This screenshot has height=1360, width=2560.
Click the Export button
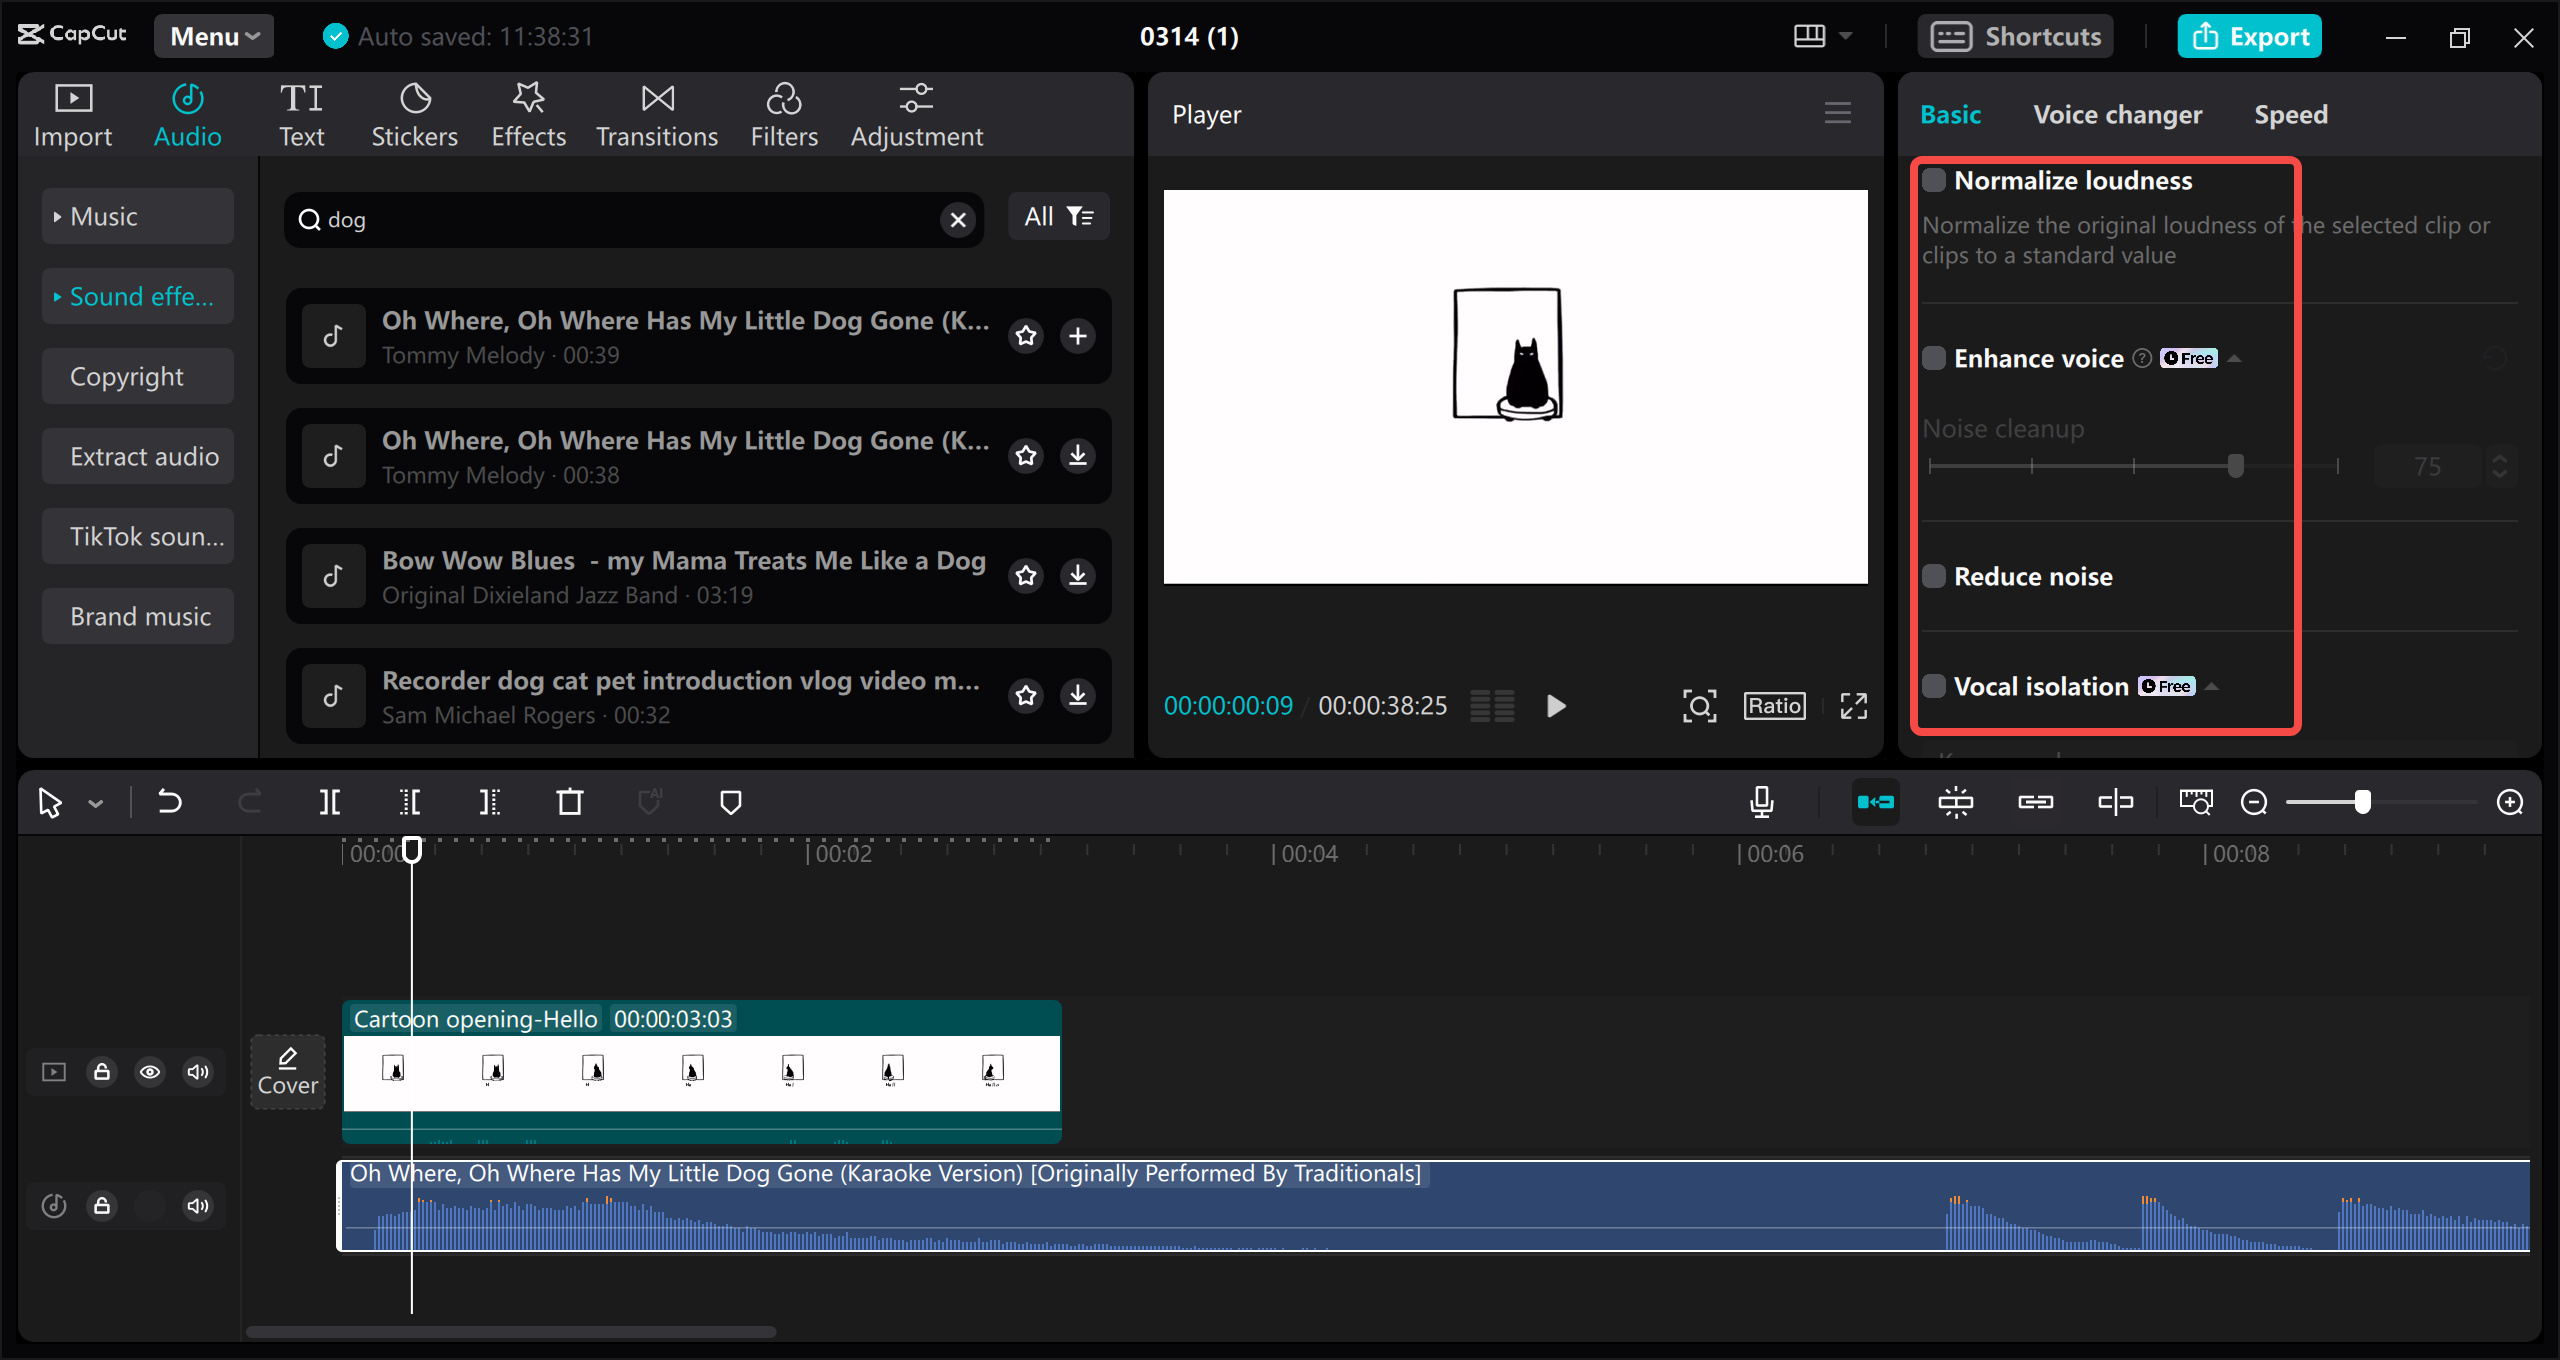pos(2249,35)
